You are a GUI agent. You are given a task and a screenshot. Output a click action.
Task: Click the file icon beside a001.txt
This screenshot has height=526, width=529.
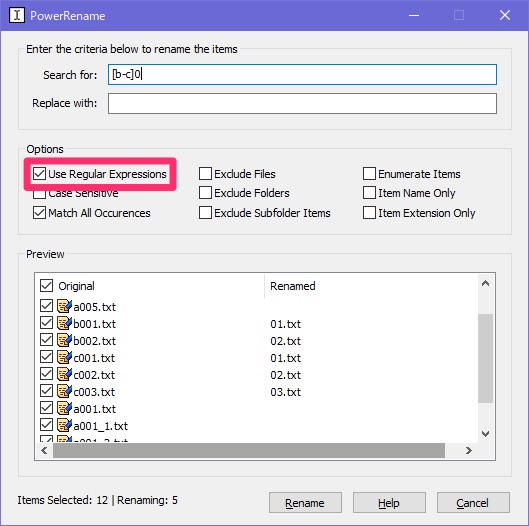pos(64,408)
